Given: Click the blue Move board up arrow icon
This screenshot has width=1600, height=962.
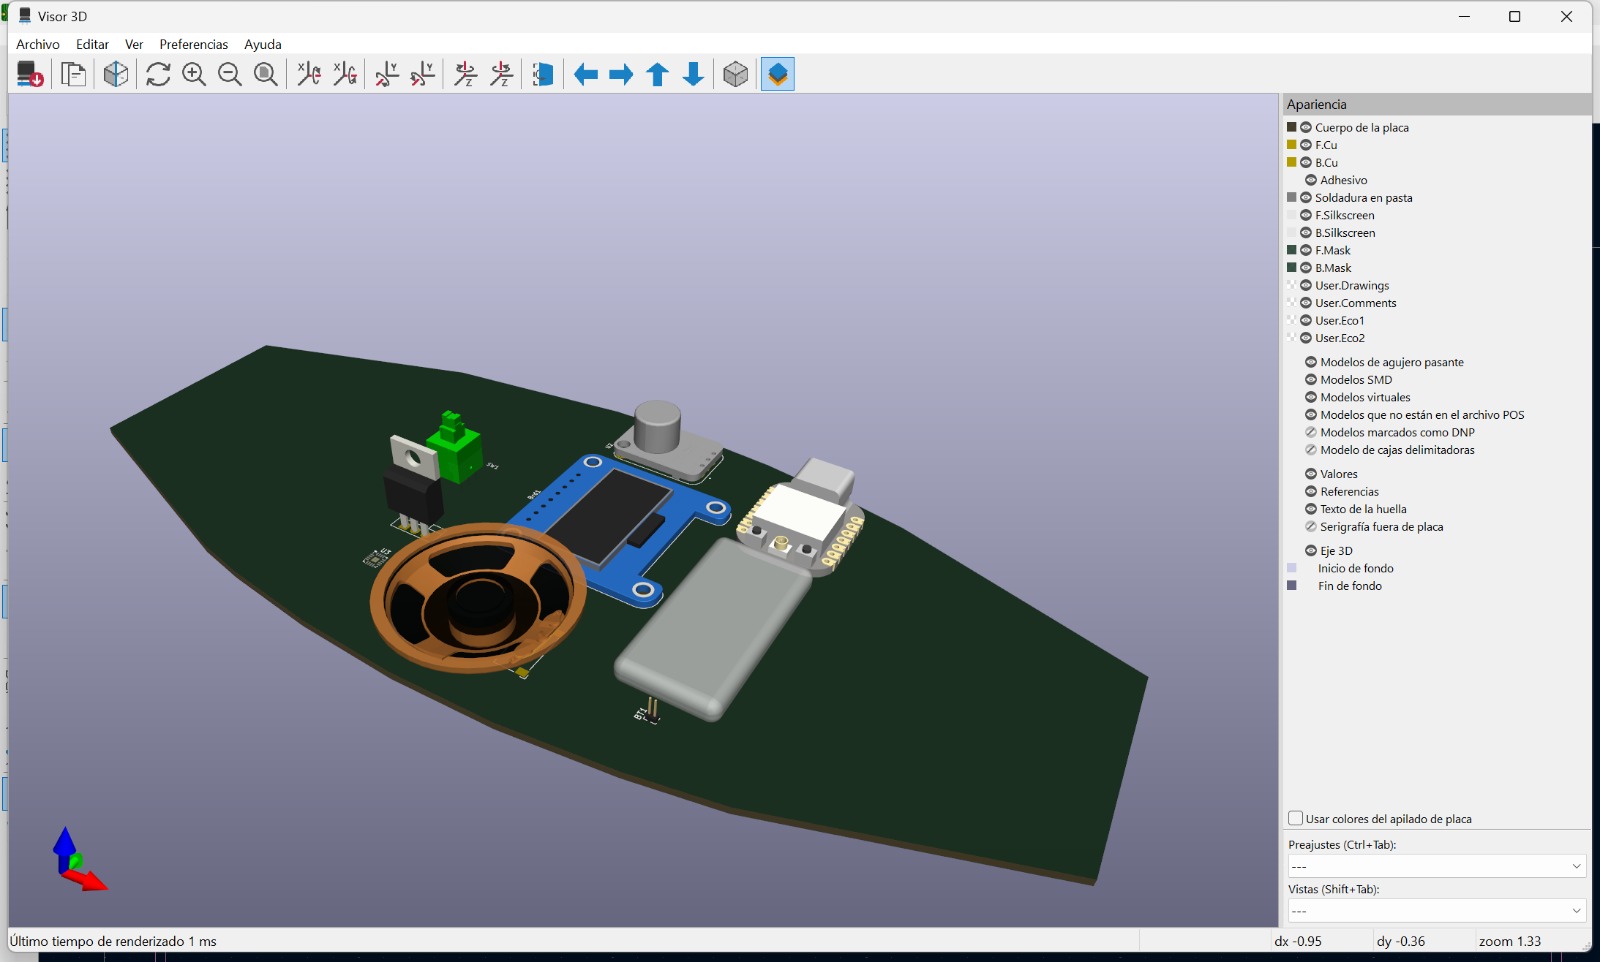Looking at the screenshot, I should pos(658,74).
